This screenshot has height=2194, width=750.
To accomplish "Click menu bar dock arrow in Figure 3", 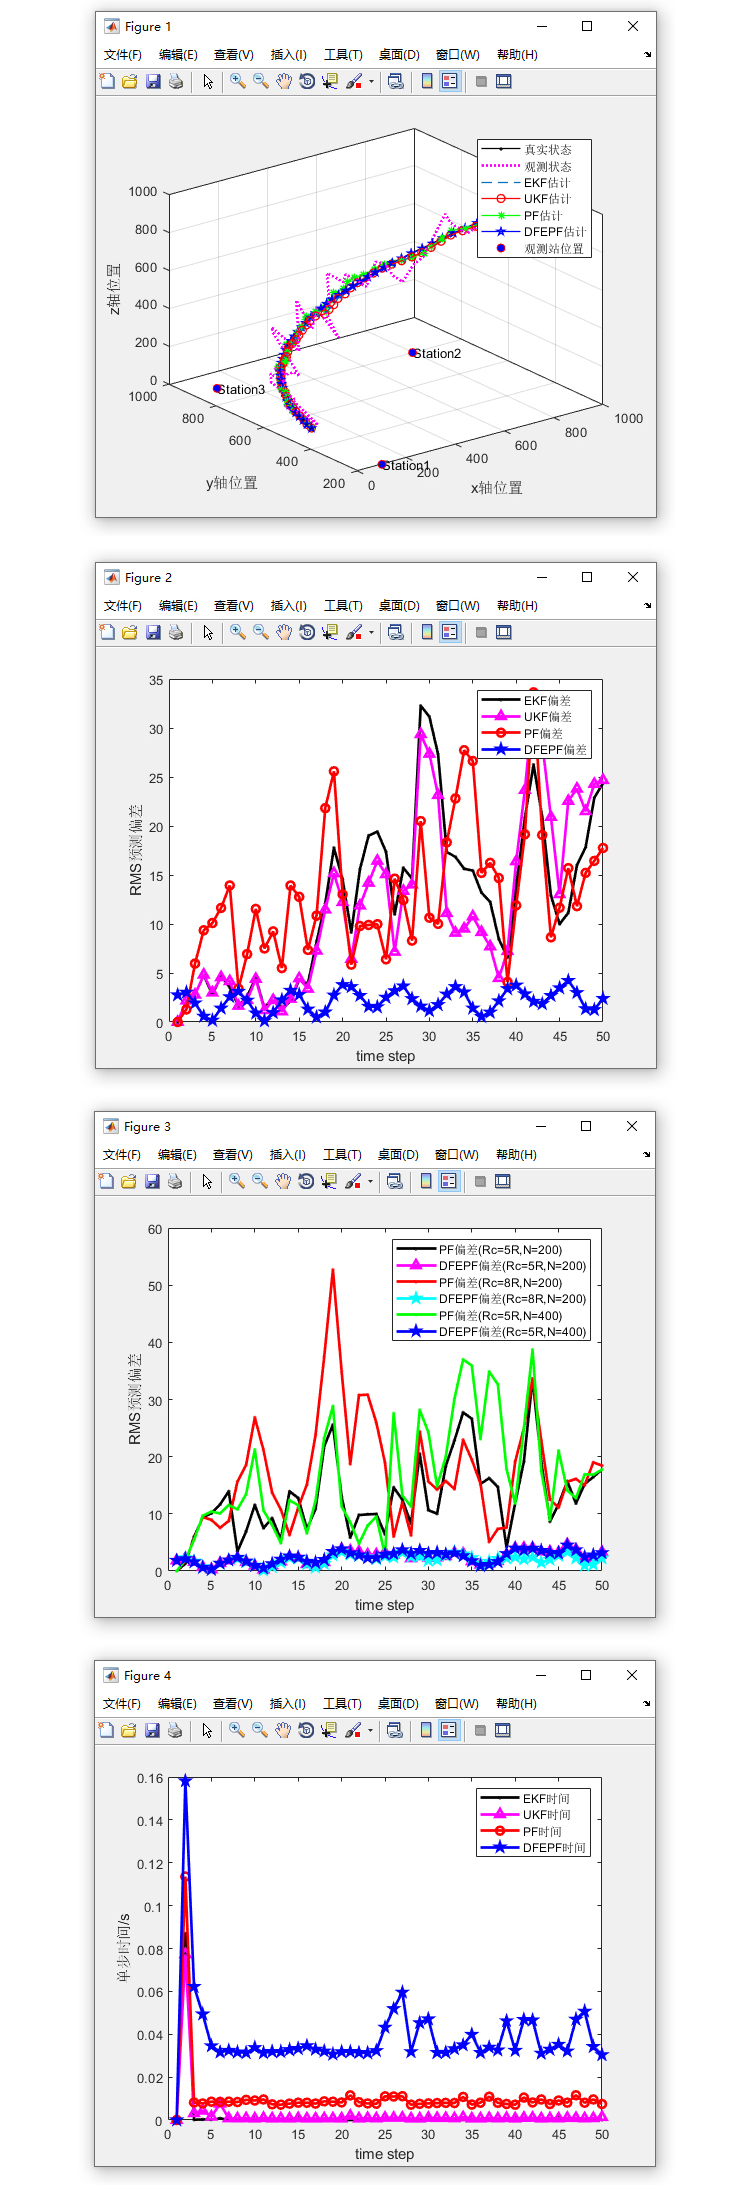I will pyautogui.click(x=646, y=1155).
